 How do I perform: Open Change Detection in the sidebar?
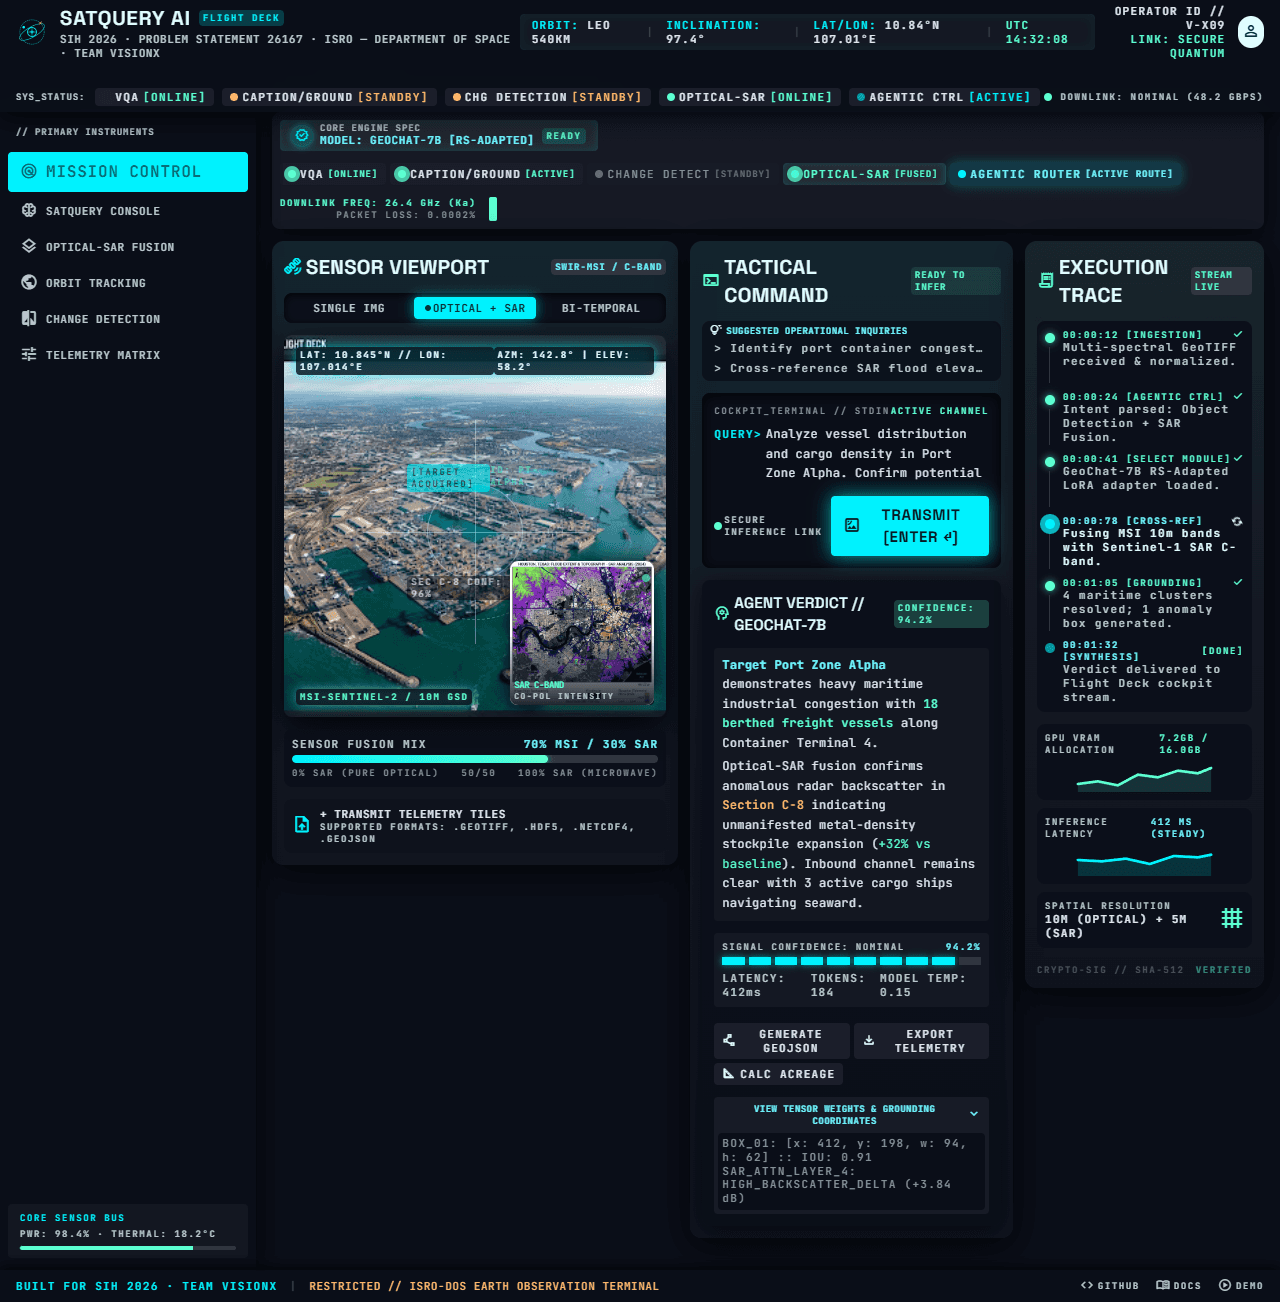(x=128, y=319)
